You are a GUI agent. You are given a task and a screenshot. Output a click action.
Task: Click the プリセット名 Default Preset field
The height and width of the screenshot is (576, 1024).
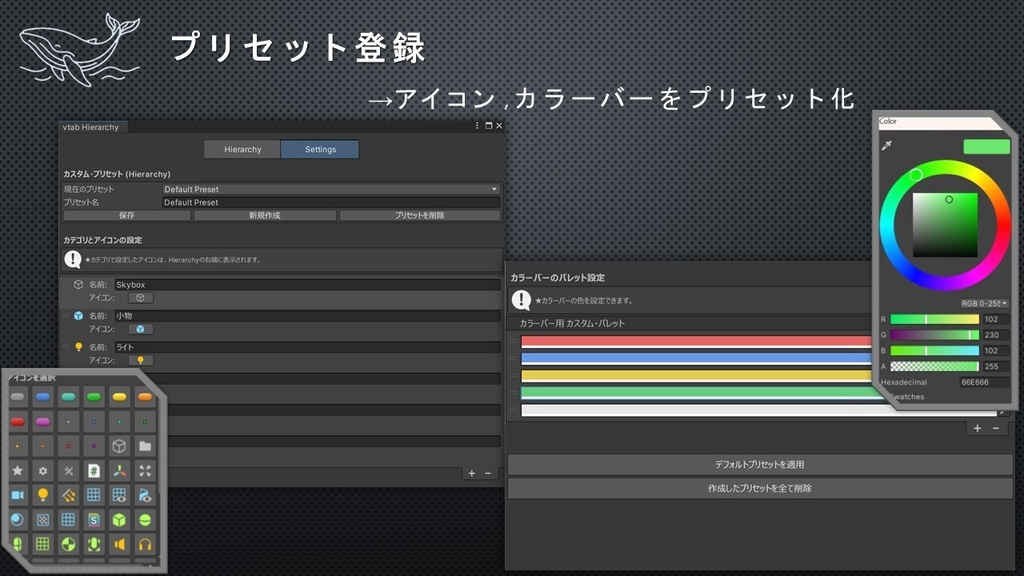331,202
